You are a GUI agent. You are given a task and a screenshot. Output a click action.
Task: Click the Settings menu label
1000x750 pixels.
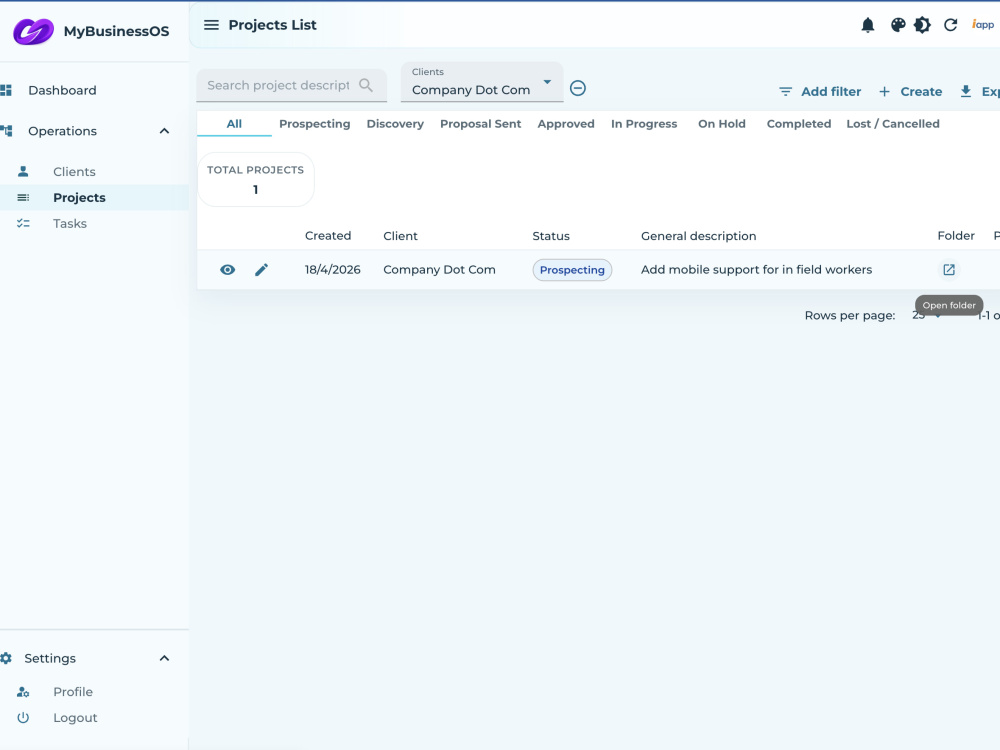[x=50, y=658]
